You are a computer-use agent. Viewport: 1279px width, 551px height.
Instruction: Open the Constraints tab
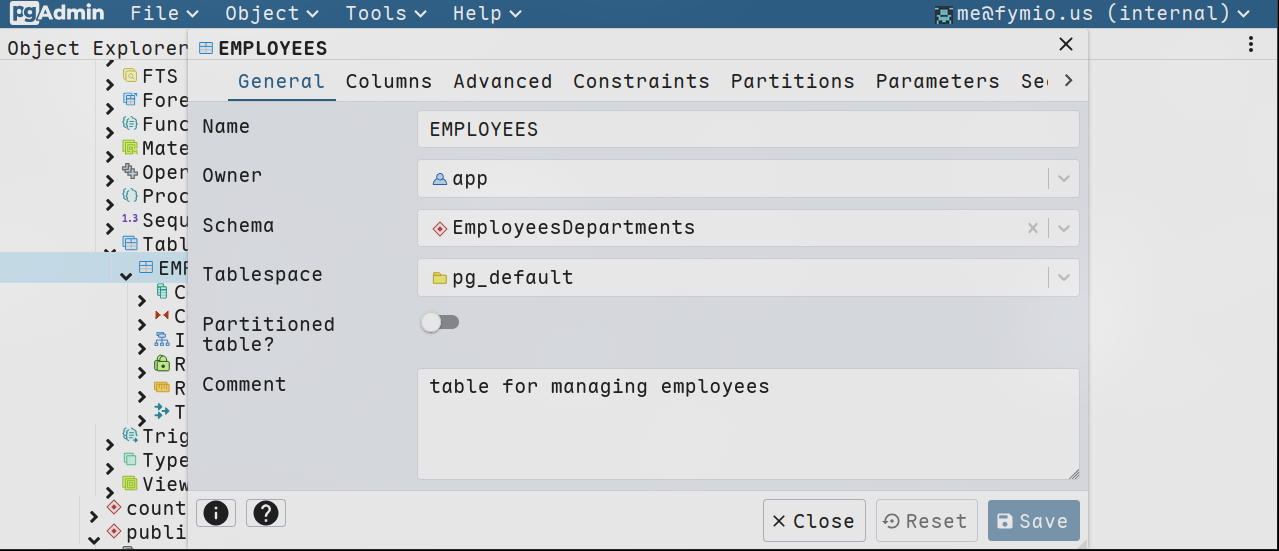(x=641, y=81)
